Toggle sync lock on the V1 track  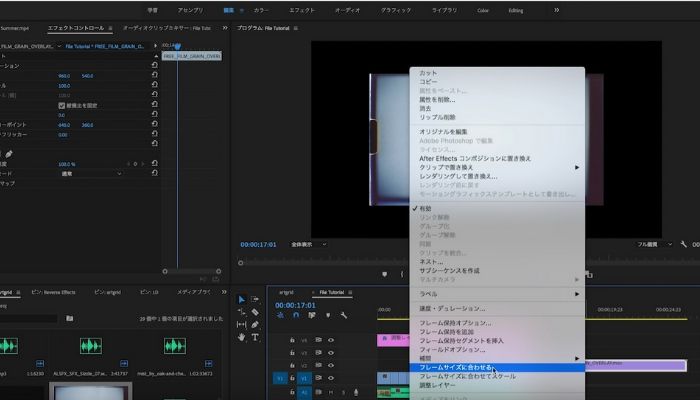coord(318,378)
